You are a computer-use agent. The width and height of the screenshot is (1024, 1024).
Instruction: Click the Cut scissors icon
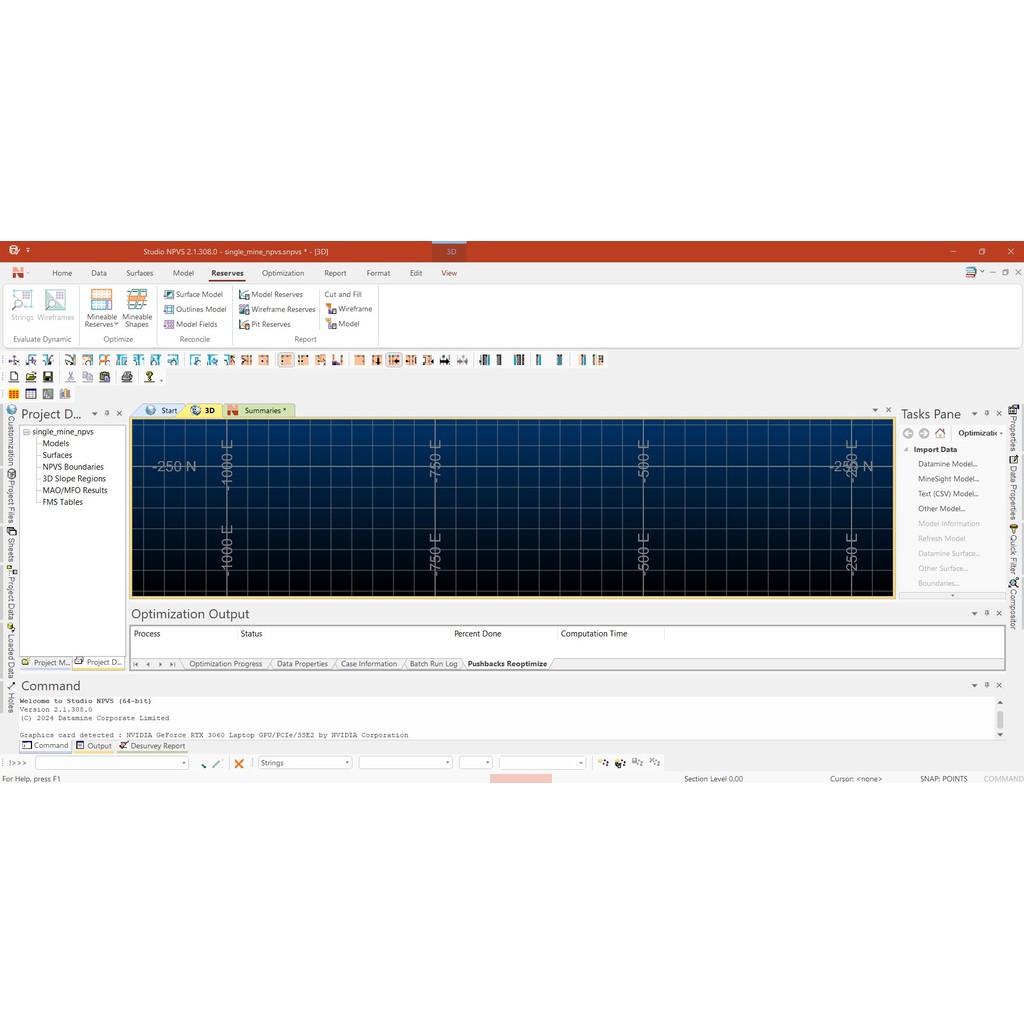click(x=71, y=377)
